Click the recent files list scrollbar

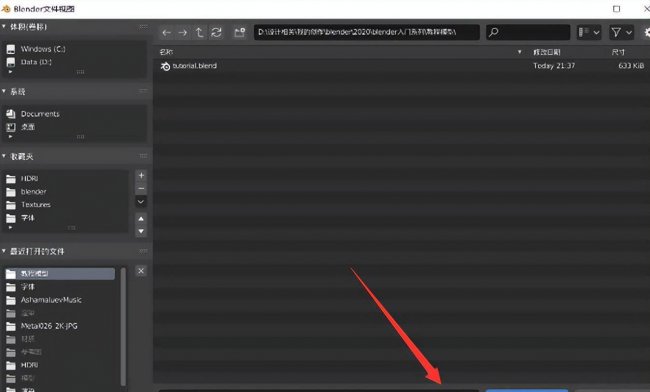click(123, 327)
